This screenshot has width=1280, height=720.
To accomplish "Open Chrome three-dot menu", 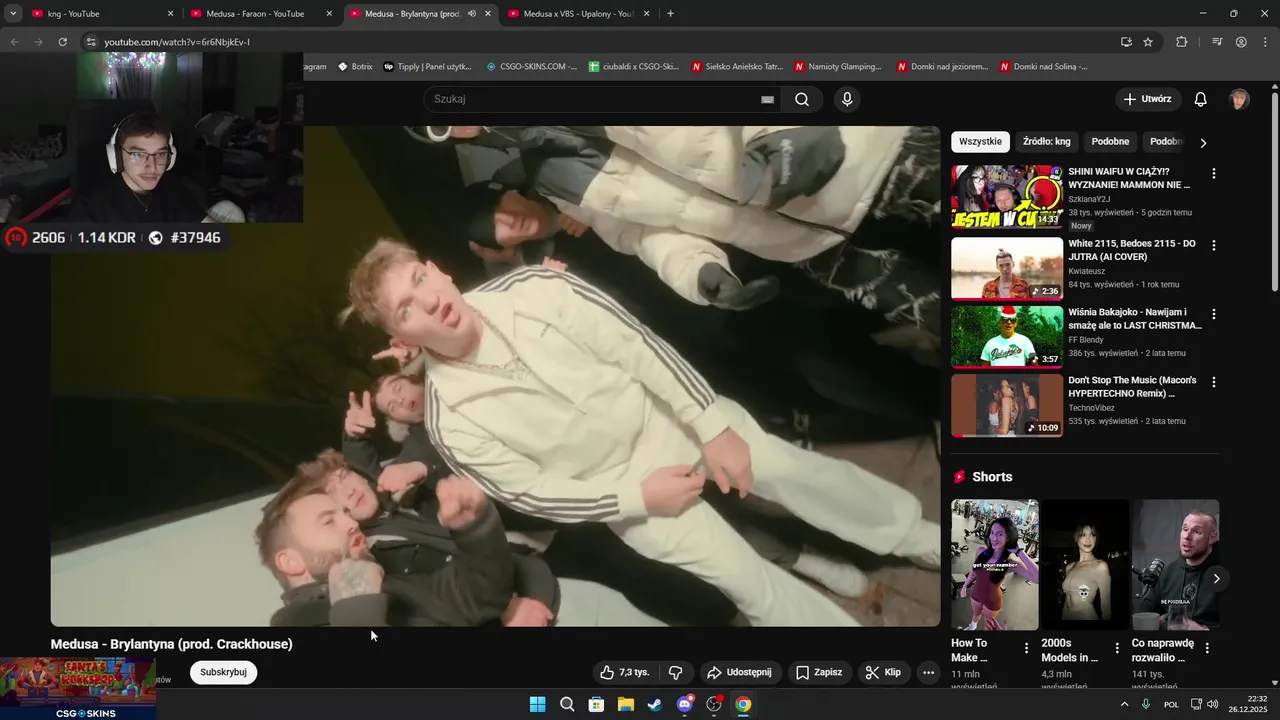I will (x=1264, y=42).
